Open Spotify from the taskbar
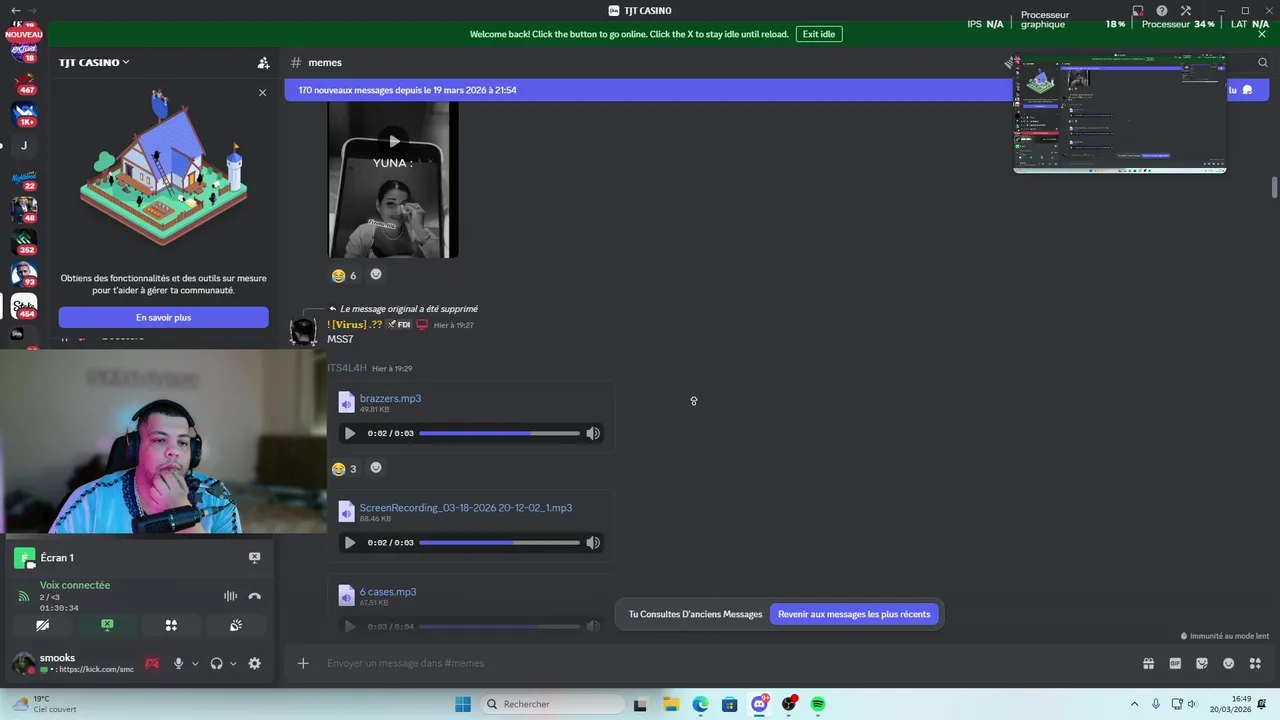 coord(818,704)
